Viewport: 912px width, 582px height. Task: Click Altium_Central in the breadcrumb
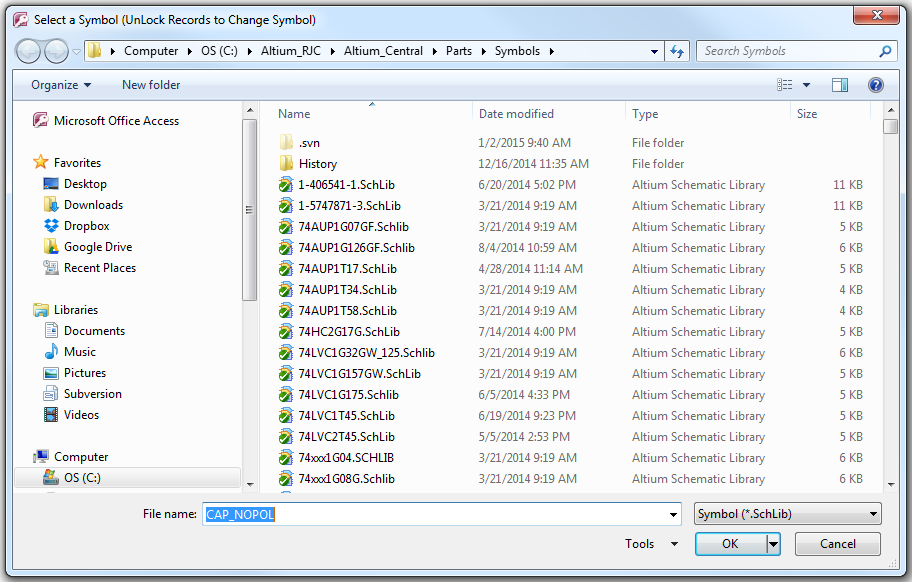point(383,51)
